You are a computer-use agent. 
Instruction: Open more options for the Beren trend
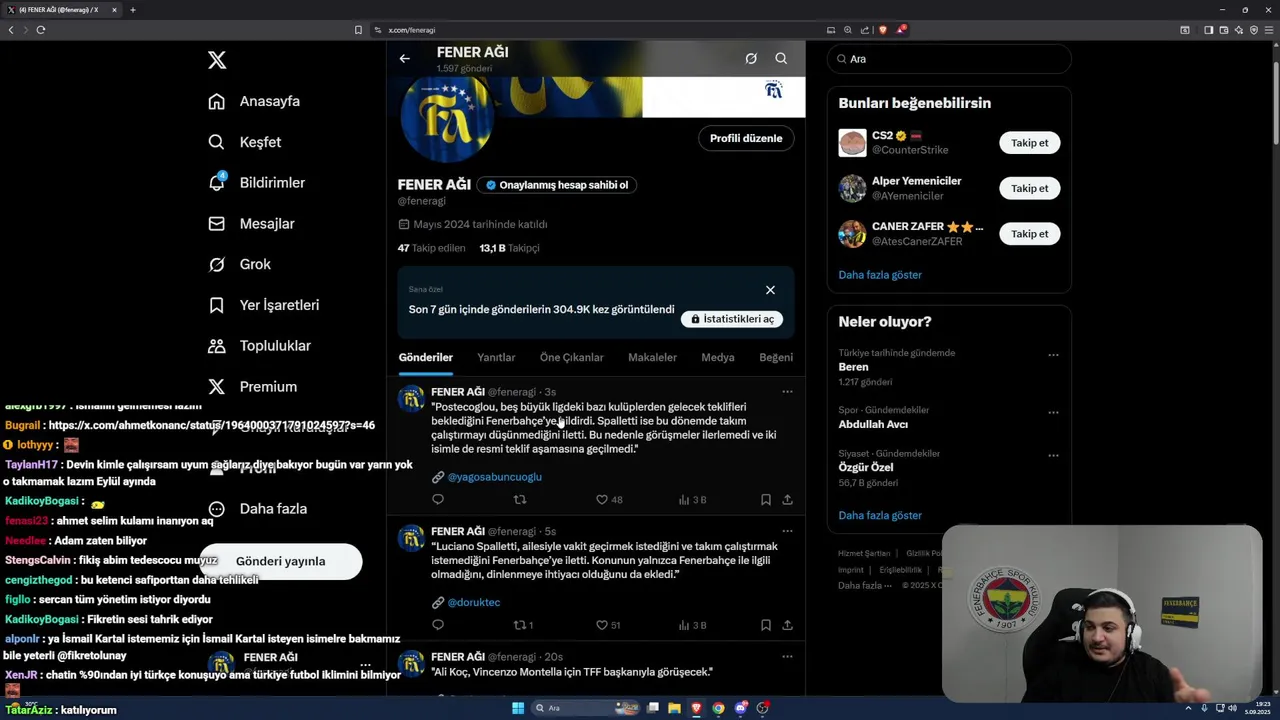point(1052,355)
